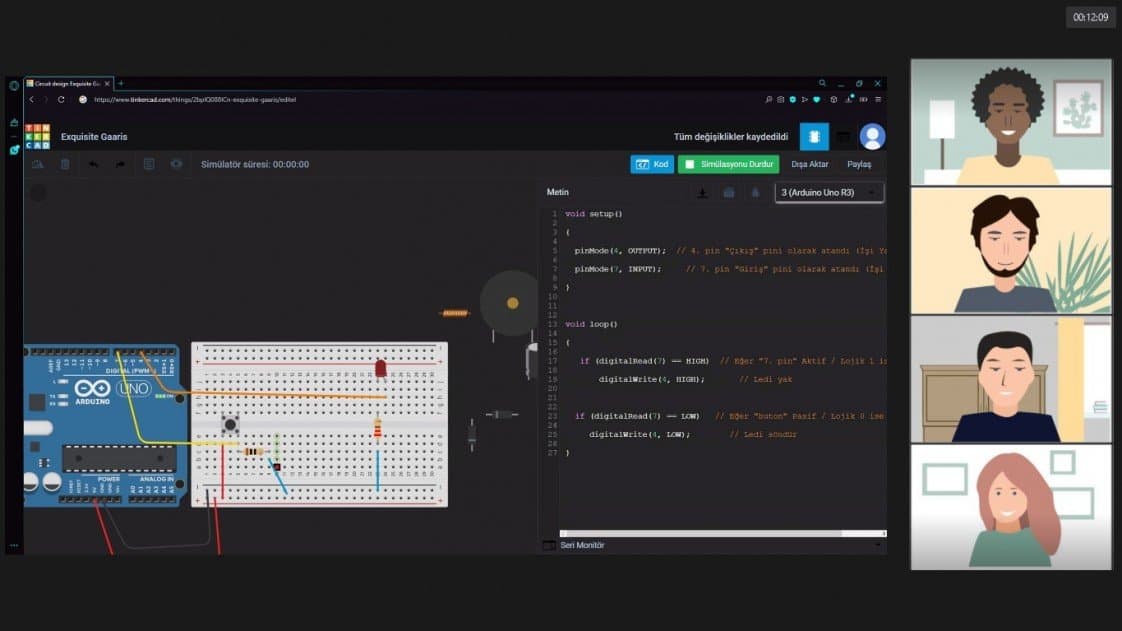This screenshot has height=631, width=1122.
Task: Redo with the right arrow icon
Action: [120, 165]
